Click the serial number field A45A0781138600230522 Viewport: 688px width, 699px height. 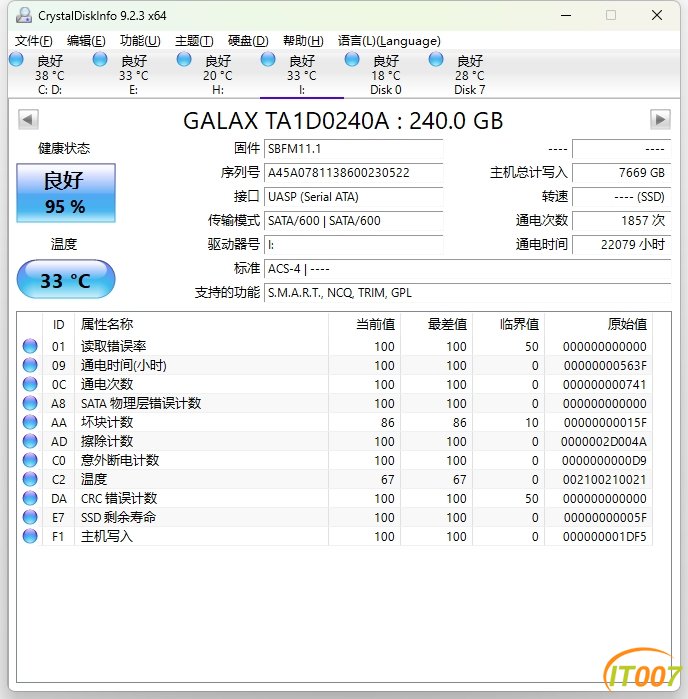[x=354, y=173]
